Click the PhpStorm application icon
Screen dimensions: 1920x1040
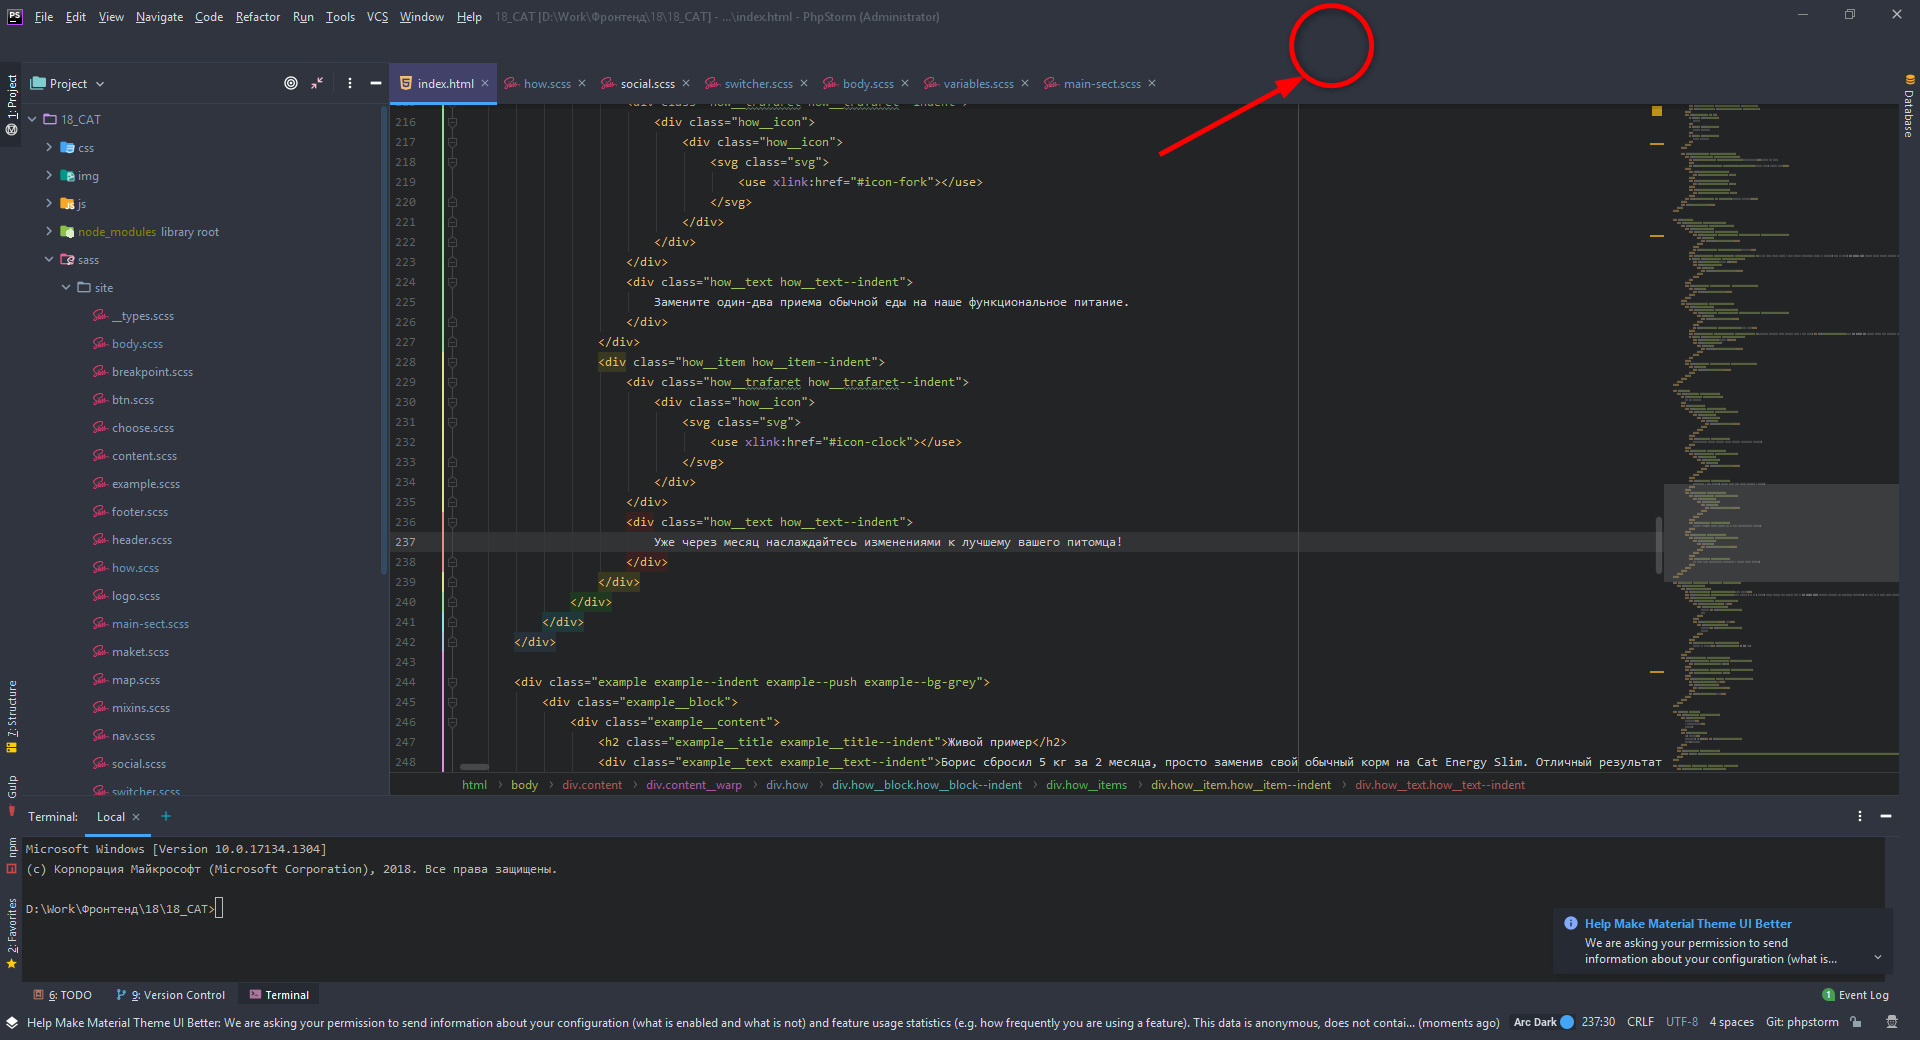coord(15,16)
